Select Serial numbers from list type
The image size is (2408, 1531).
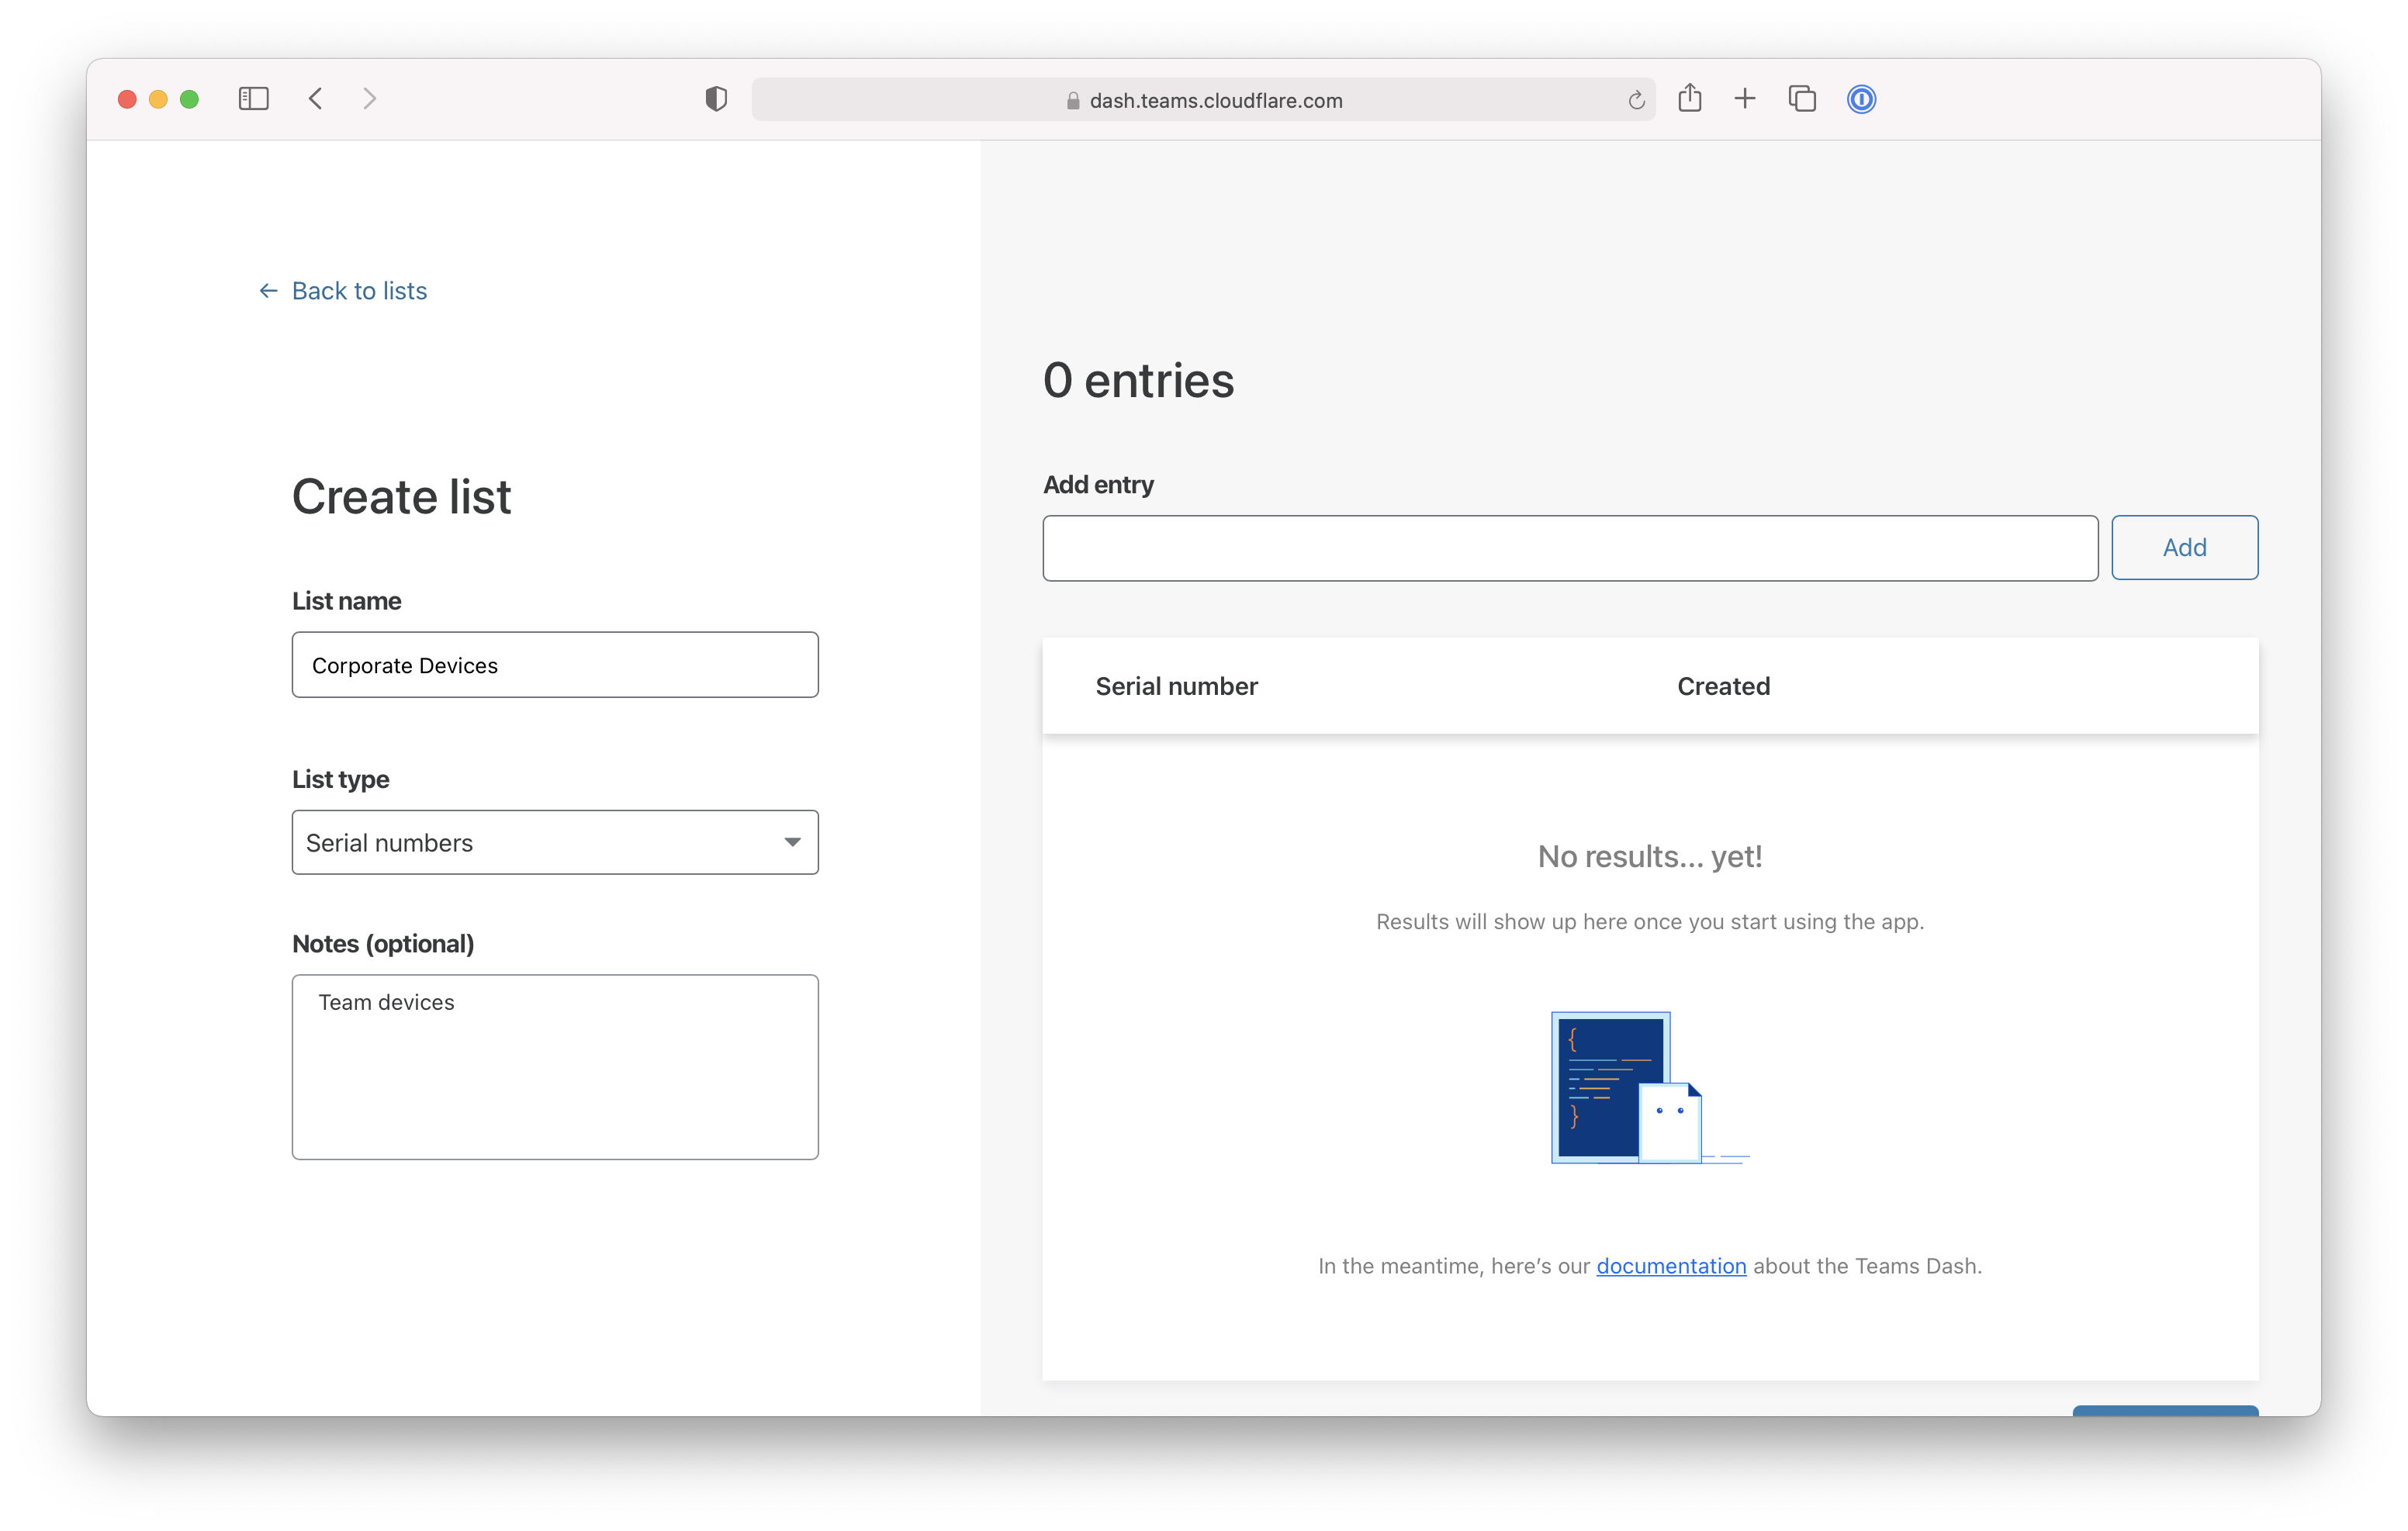(555, 842)
